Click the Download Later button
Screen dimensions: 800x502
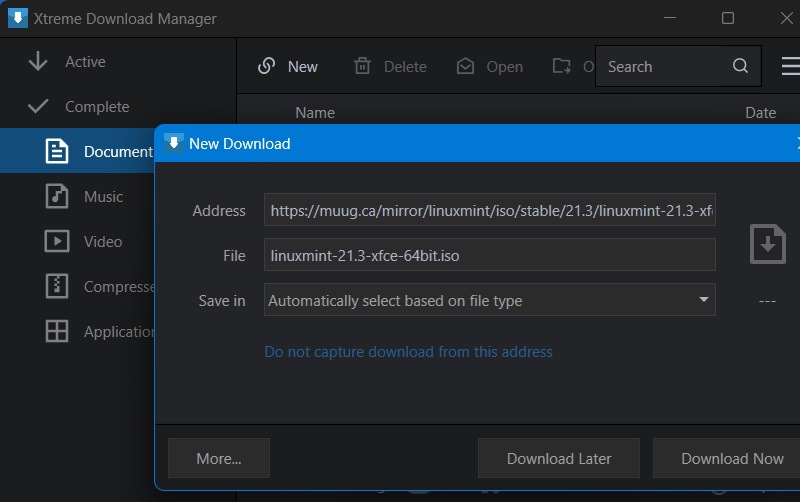click(x=559, y=458)
